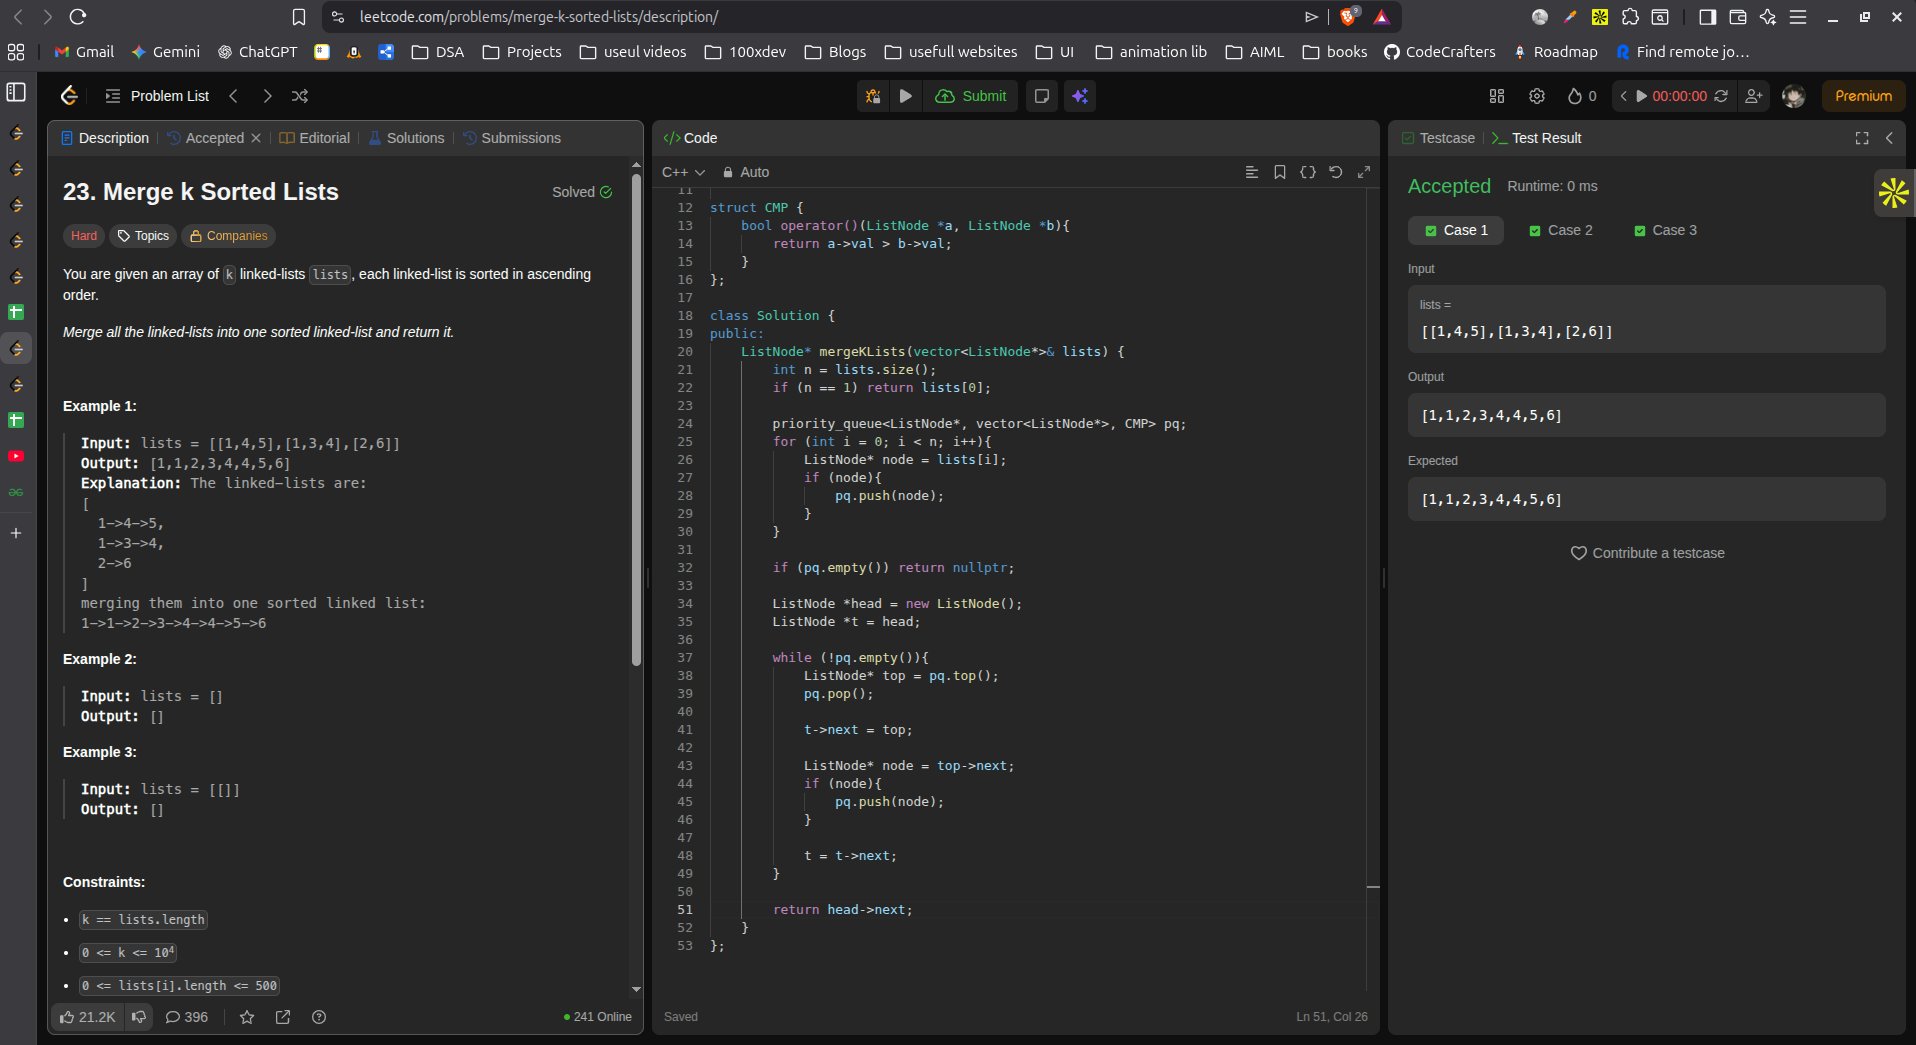Click the description panel vertical scrollbar
1916x1045 pixels.
(x=636, y=420)
